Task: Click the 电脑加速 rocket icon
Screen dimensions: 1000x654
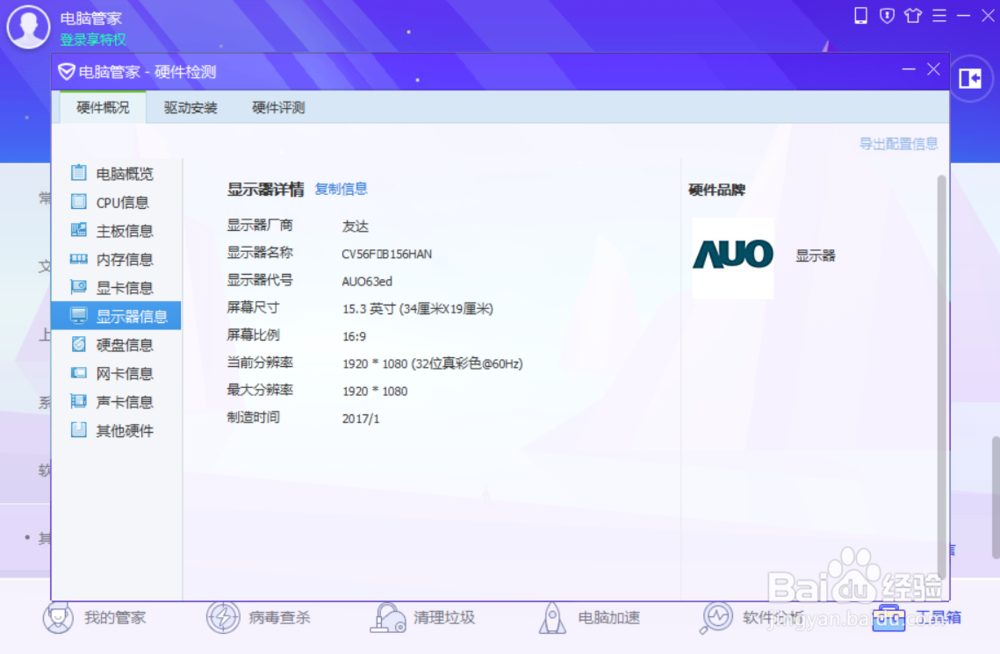Action: point(552,618)
